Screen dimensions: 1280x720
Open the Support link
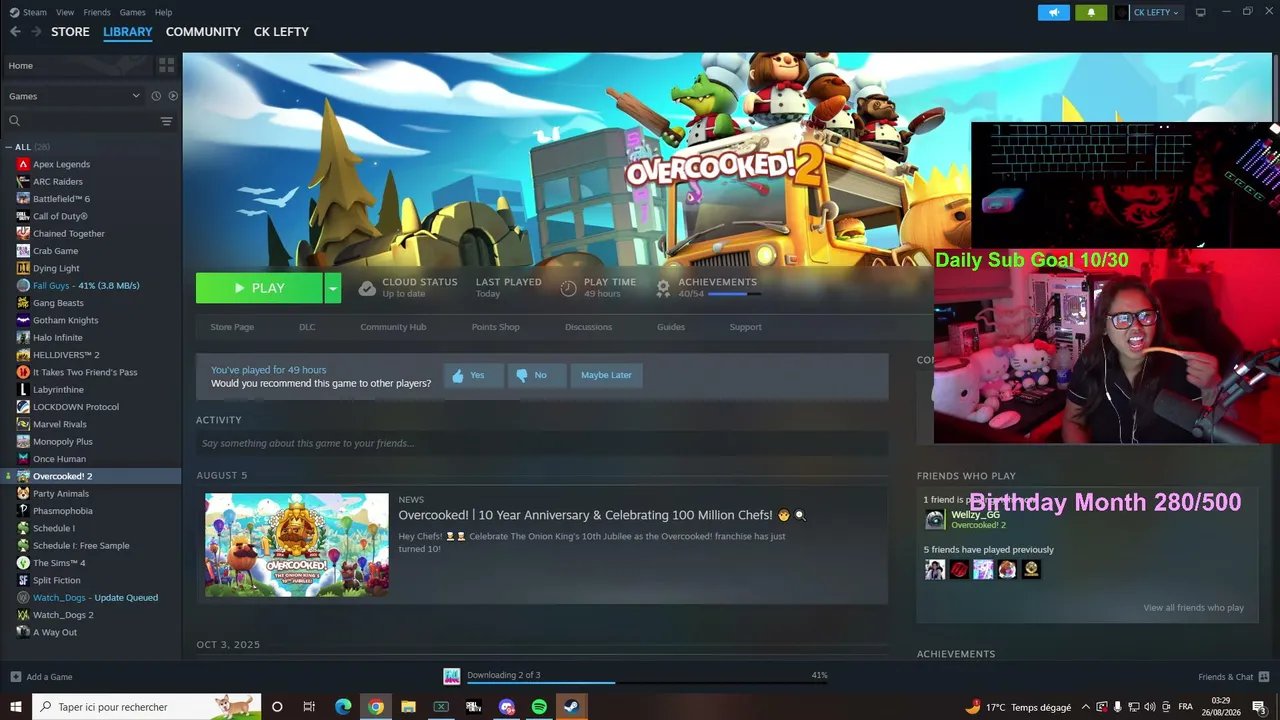pyautogui.click(x=745, y=327)
